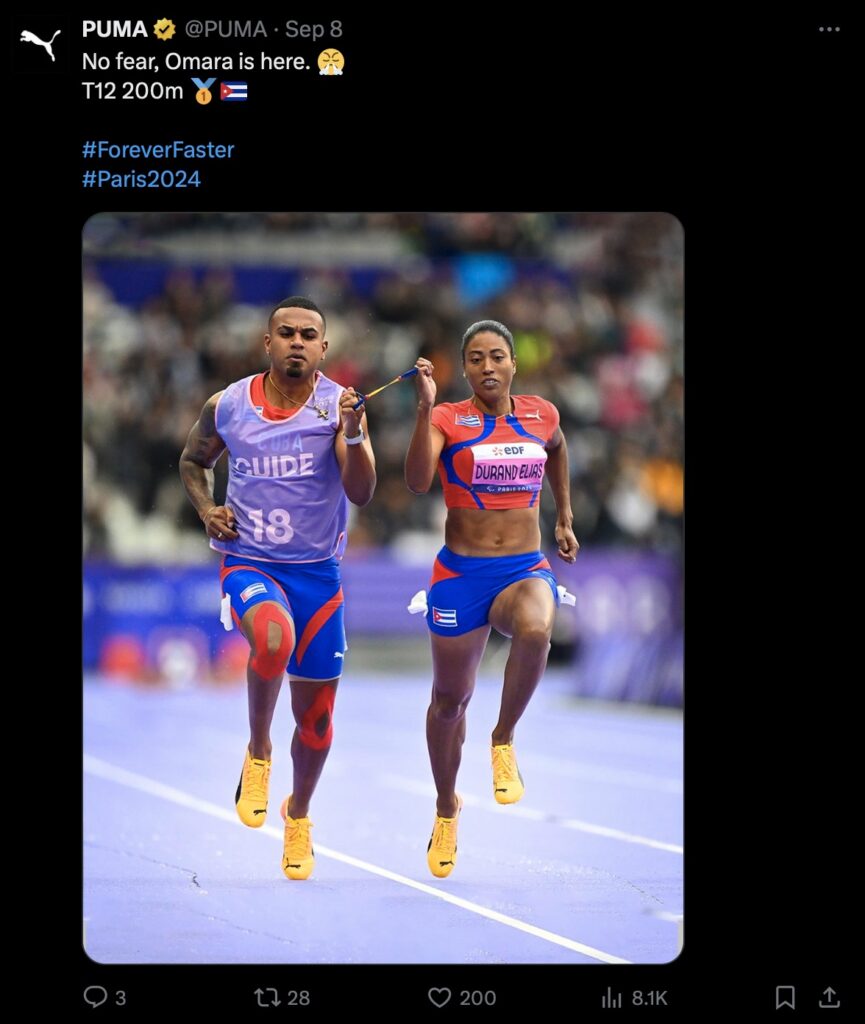Click the like count 200
865x1024 pixels.
(477, 998)
